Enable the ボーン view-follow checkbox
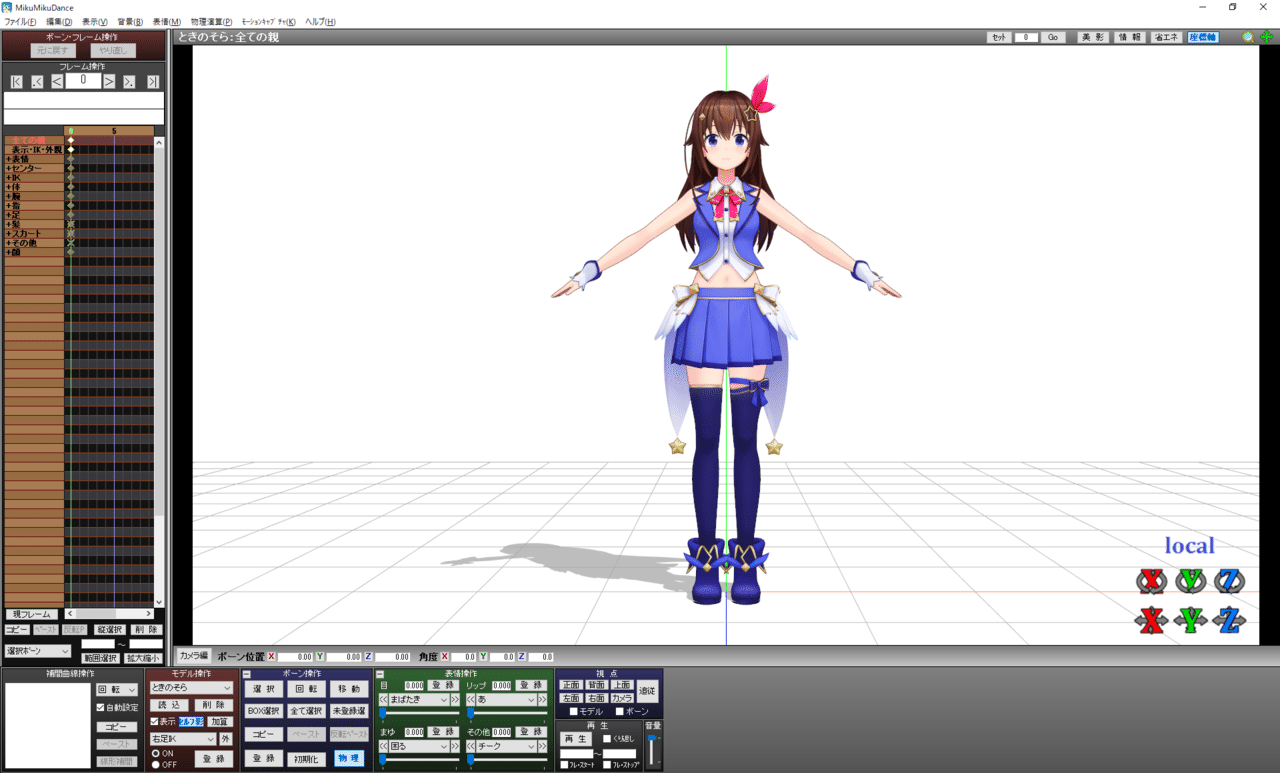The width and height of the screenshot is (1280, 773). pyautogui.click(x=619, y=711)
